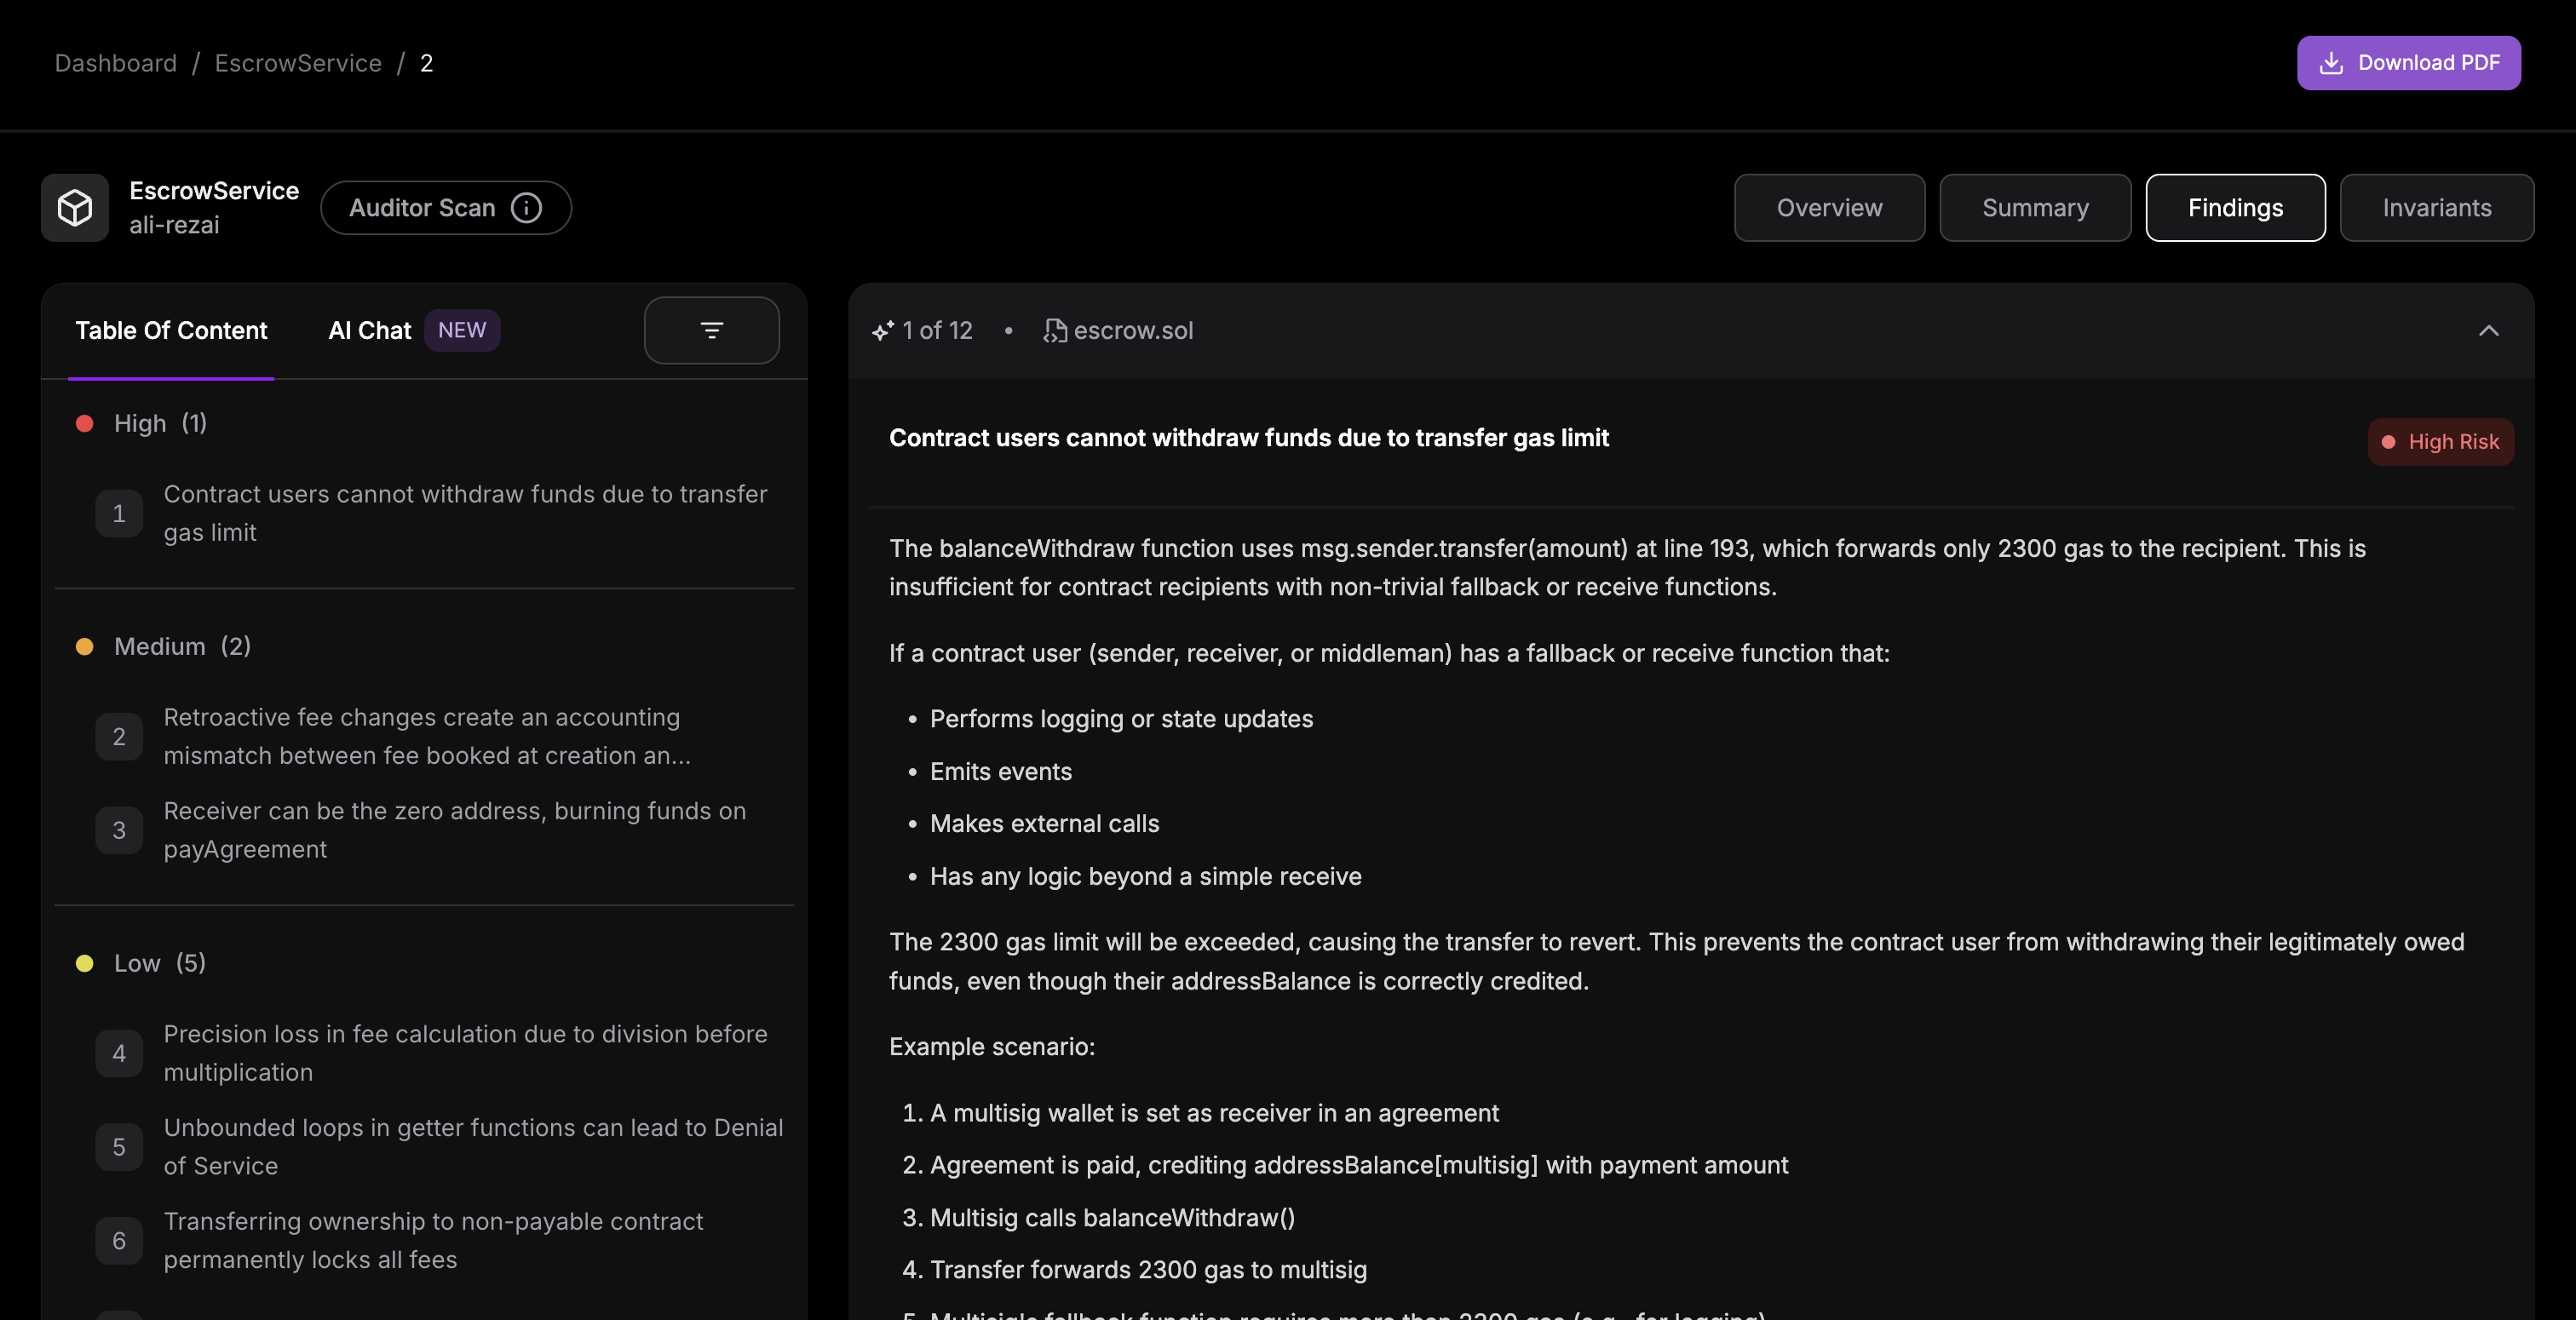Collapse the finding panel with chevron up
2576x1320 pixels.
[2488, 331]
